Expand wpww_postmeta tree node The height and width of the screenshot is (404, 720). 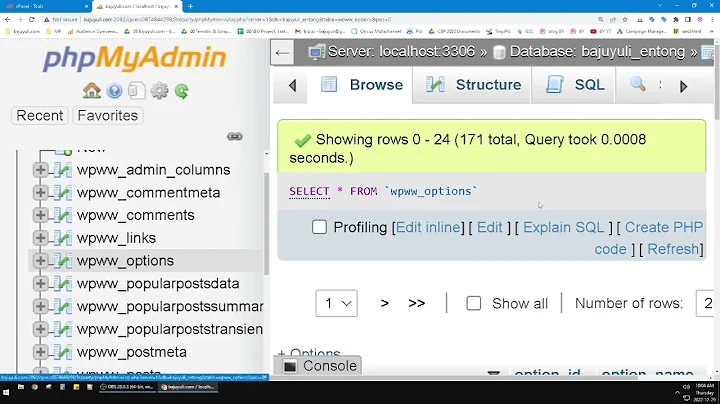click(40, 352)
